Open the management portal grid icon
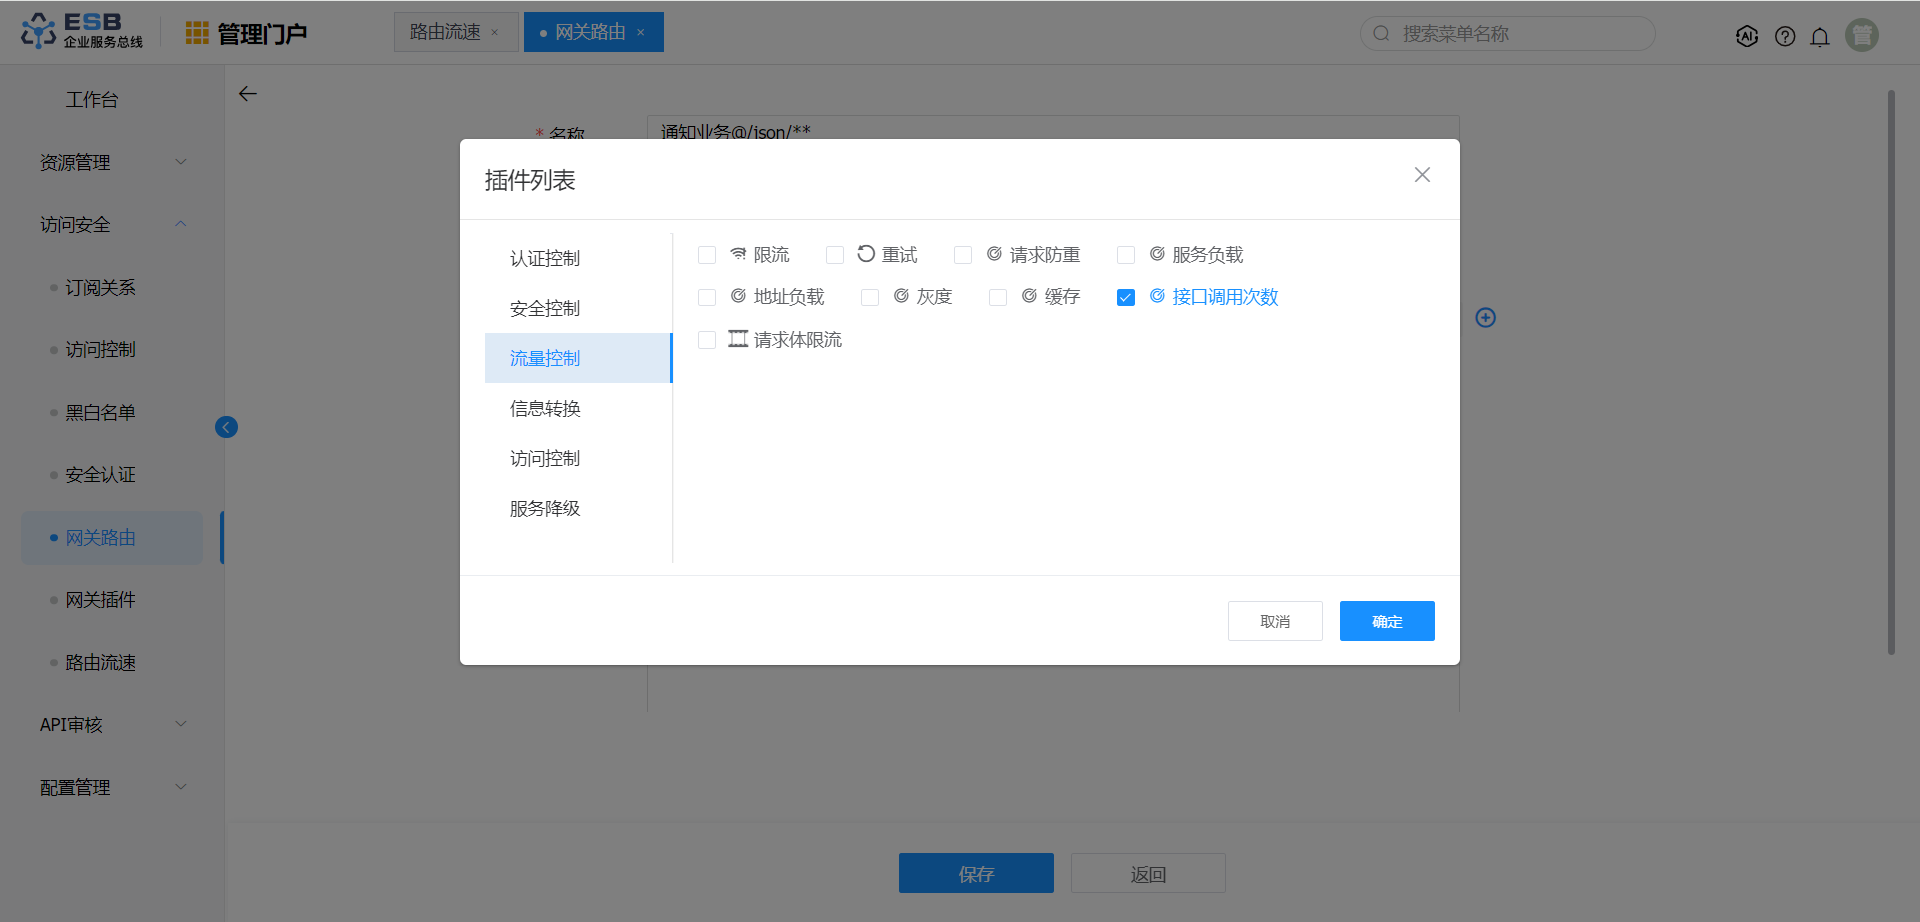1920x922 pixels. click(x=197, y=33)
